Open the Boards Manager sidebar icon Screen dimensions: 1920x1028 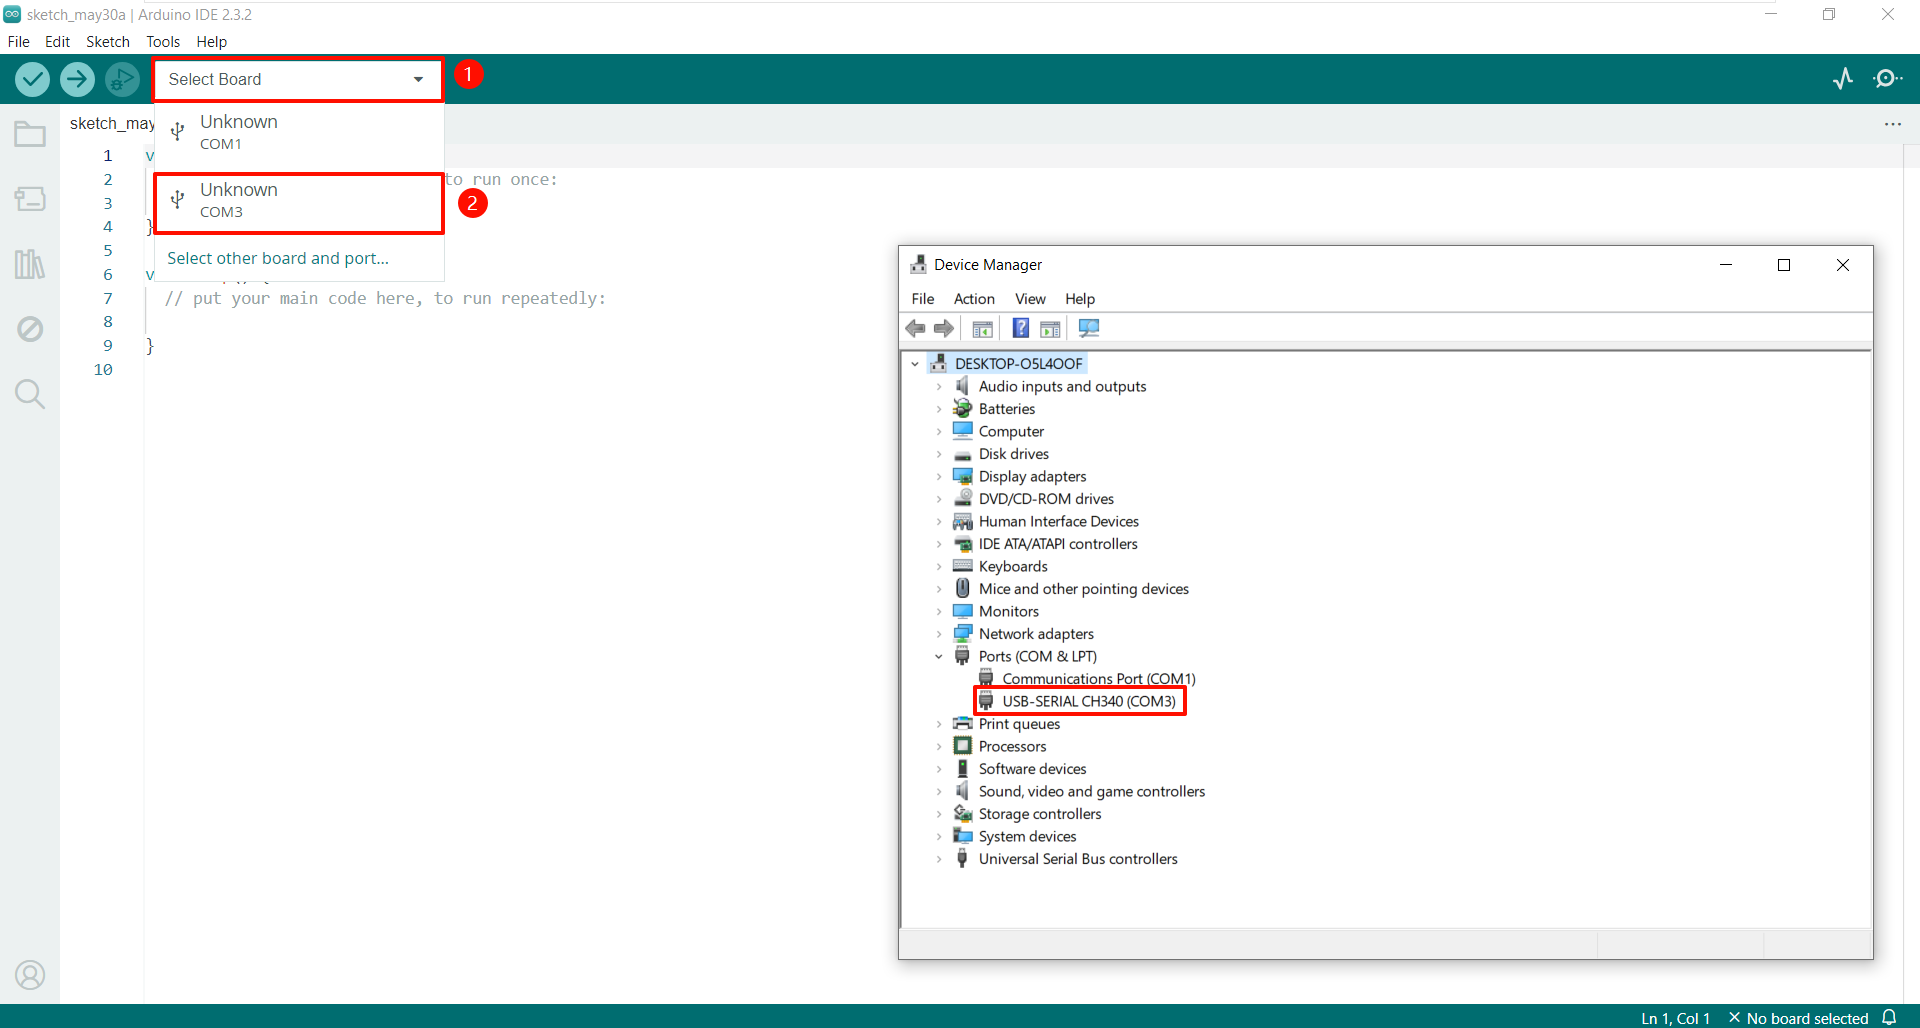click(30, 199)
